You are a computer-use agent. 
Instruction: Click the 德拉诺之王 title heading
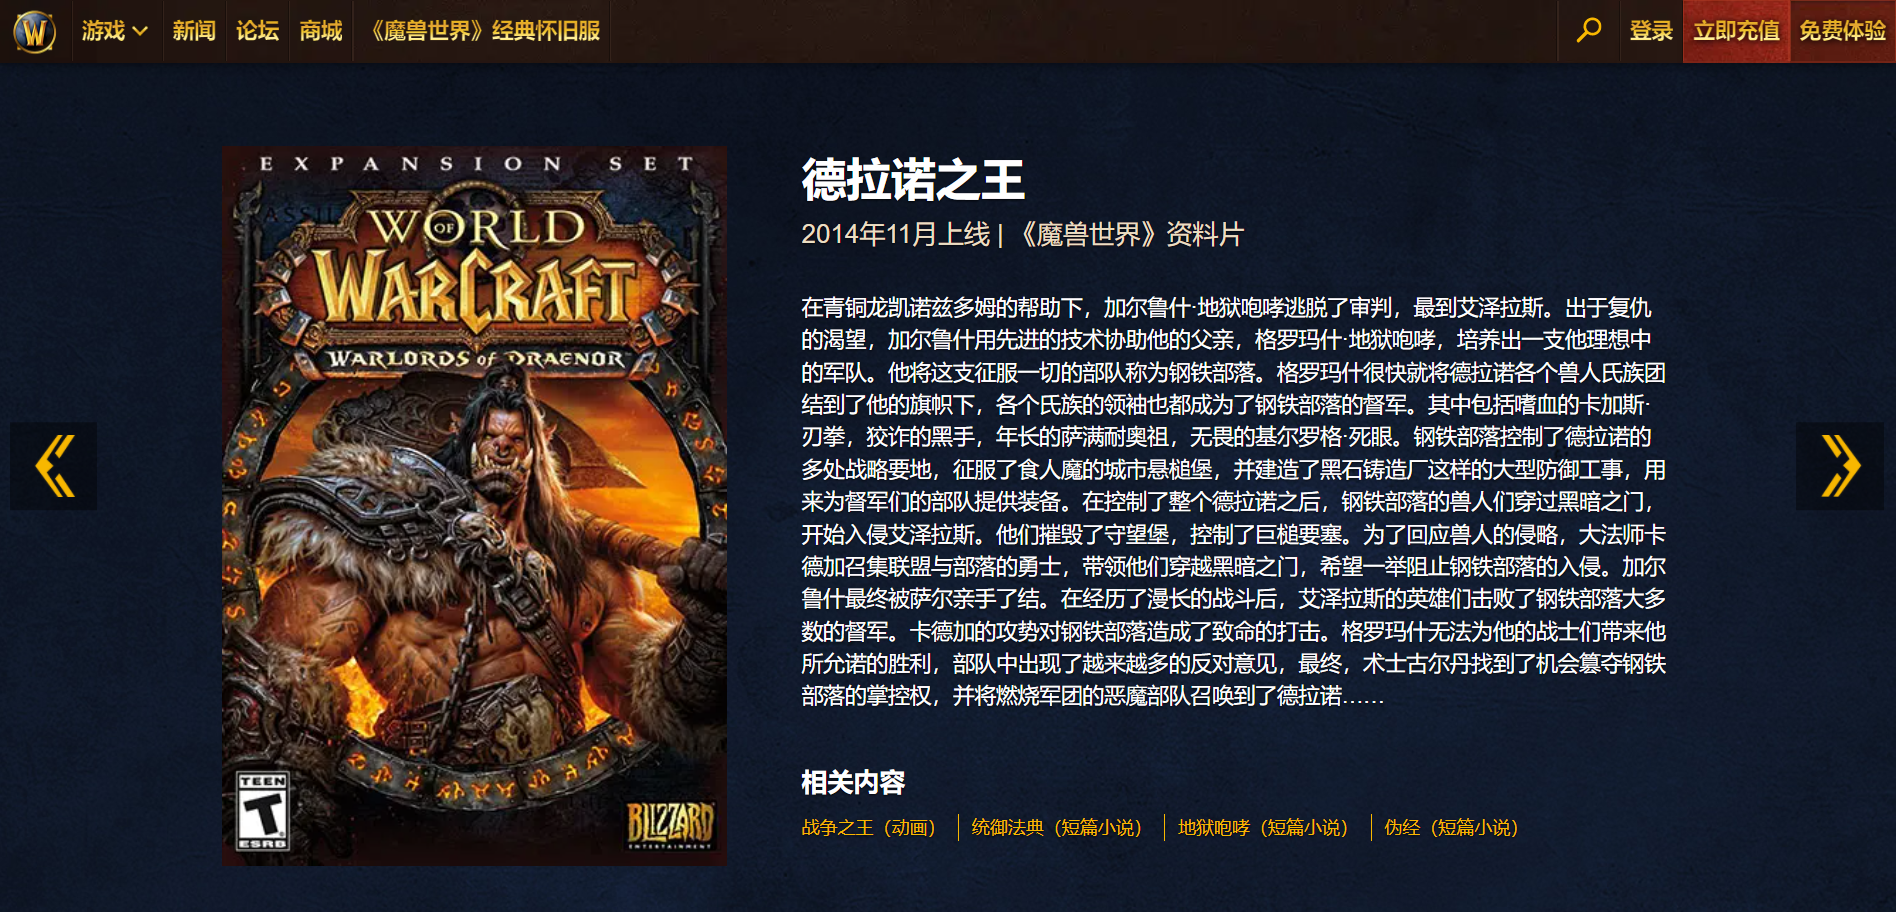point(913,181)
